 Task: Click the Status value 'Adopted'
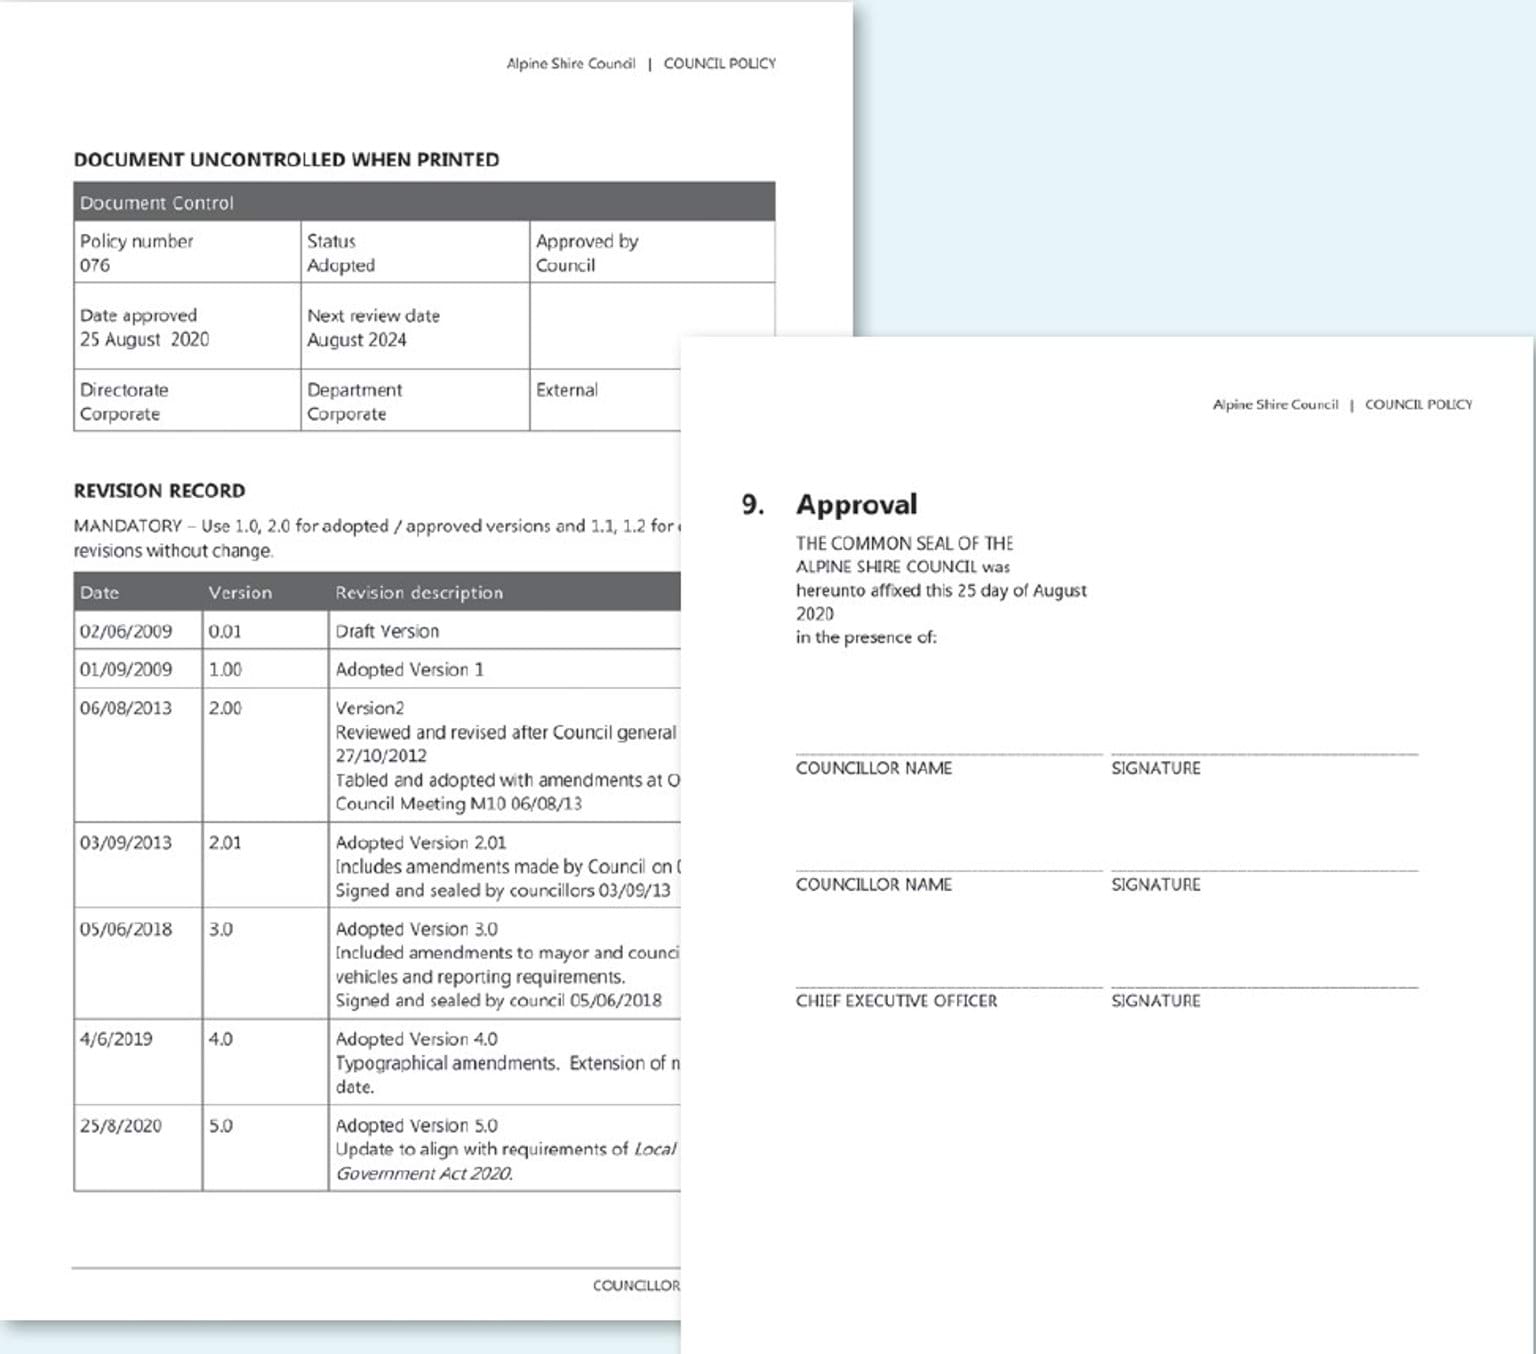[x=341, y=265]
